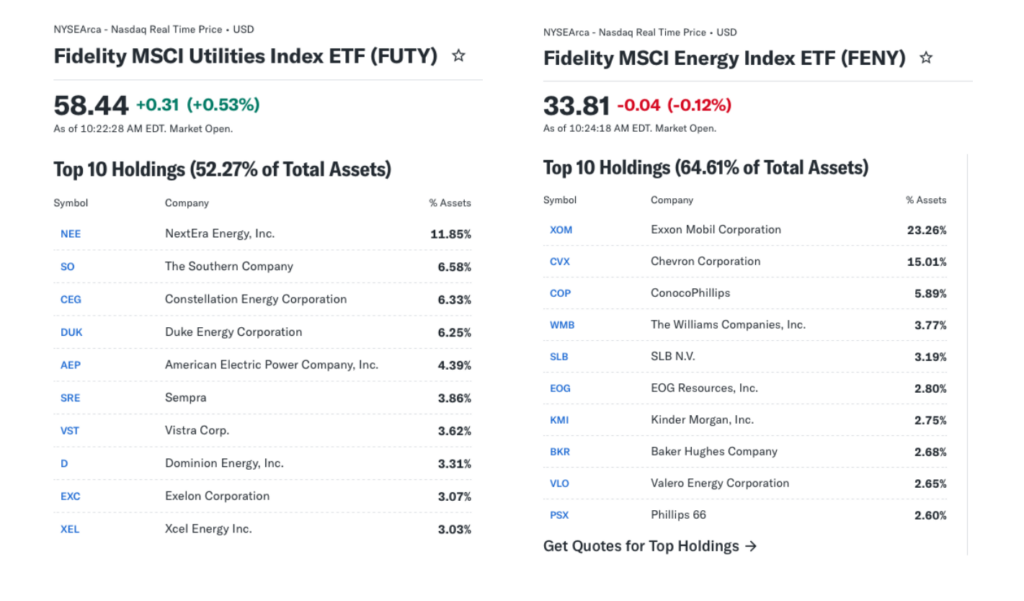Open the COP ticker link

pos(560,294)
